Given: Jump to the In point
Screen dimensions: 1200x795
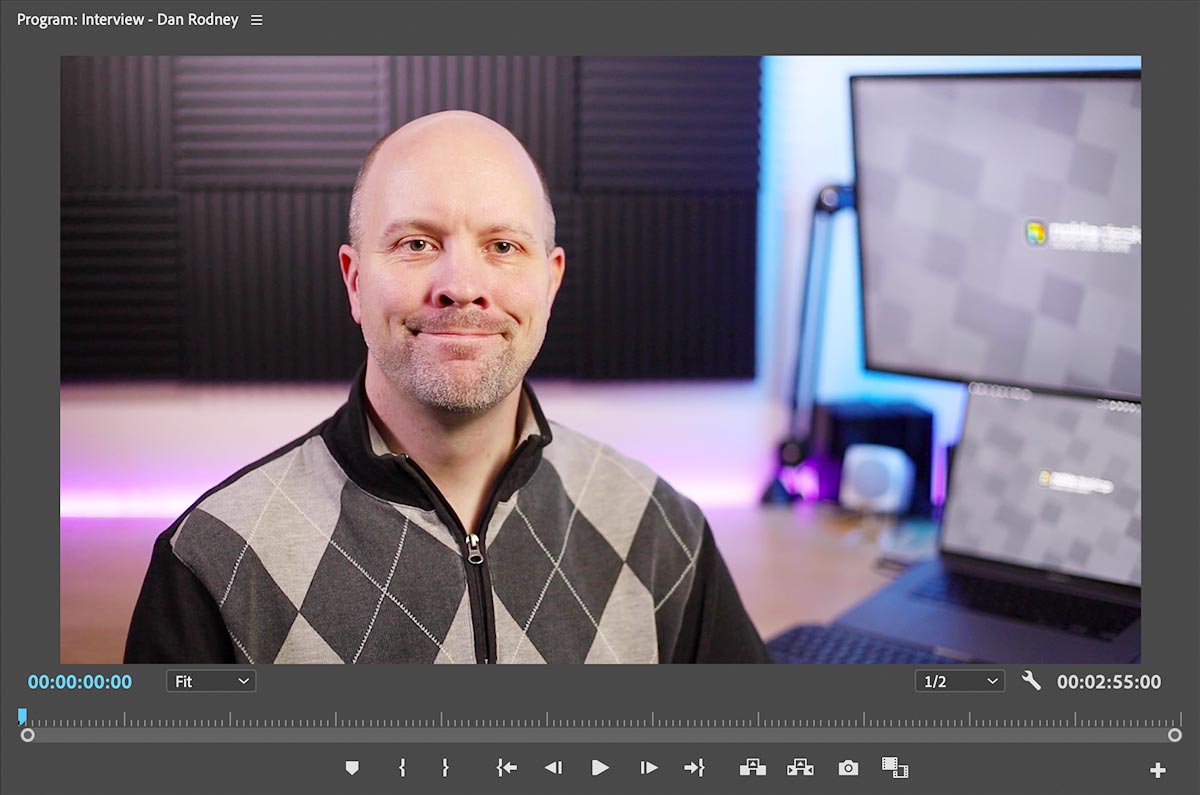Looking at the screenshot, I should point(507,767).
